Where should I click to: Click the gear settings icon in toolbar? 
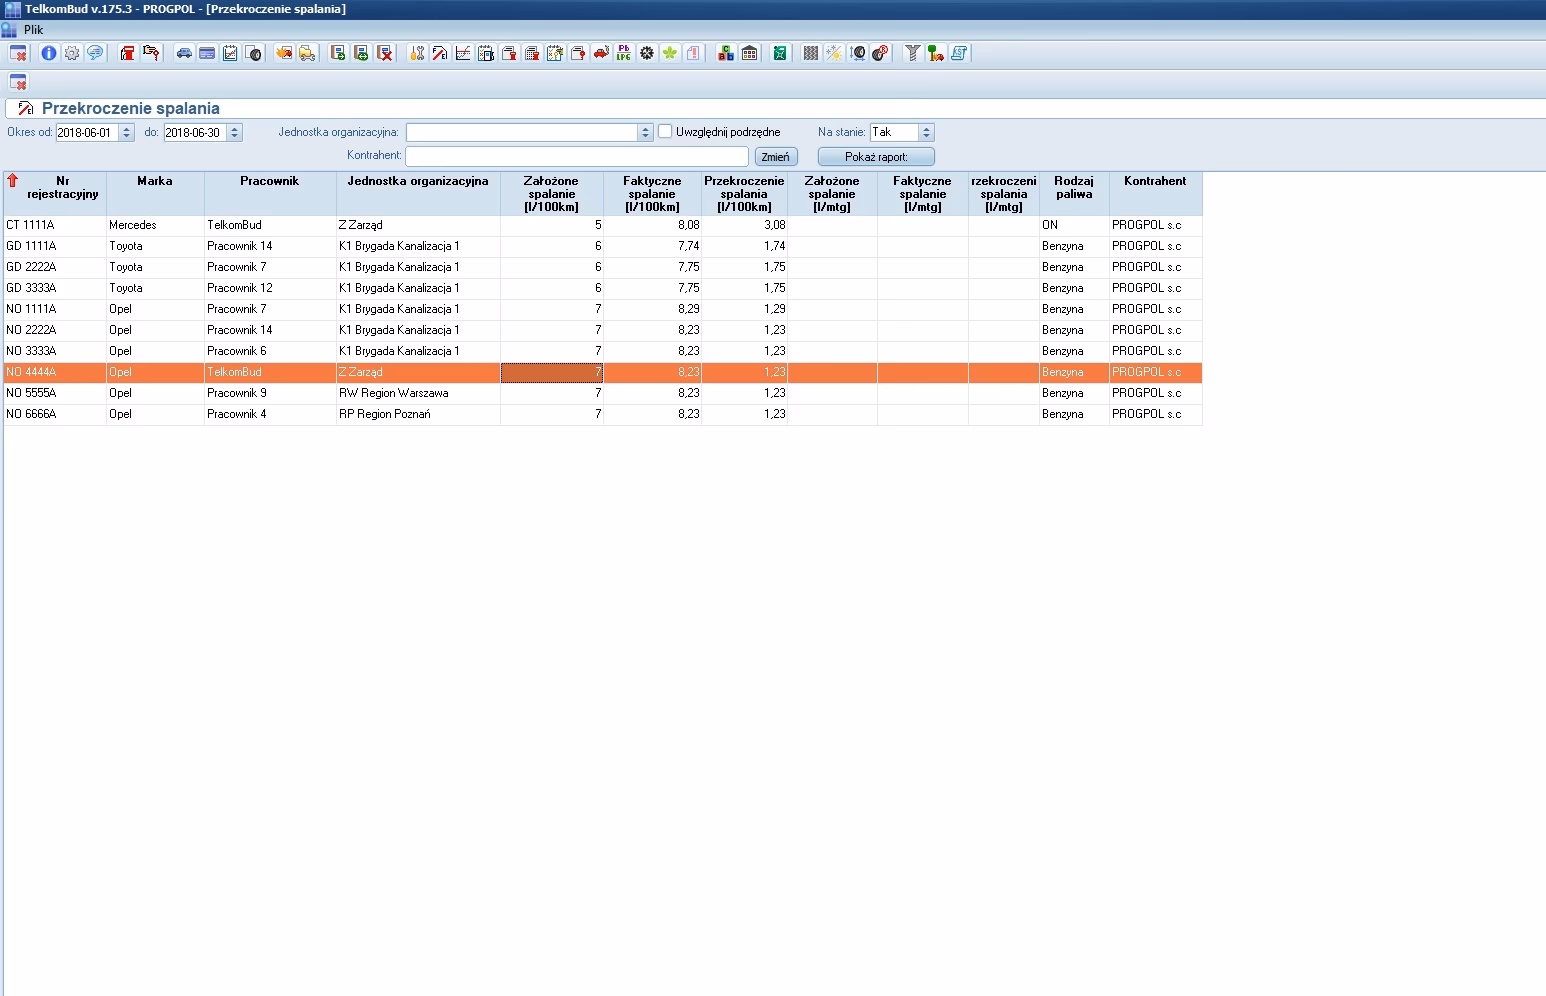72,53
